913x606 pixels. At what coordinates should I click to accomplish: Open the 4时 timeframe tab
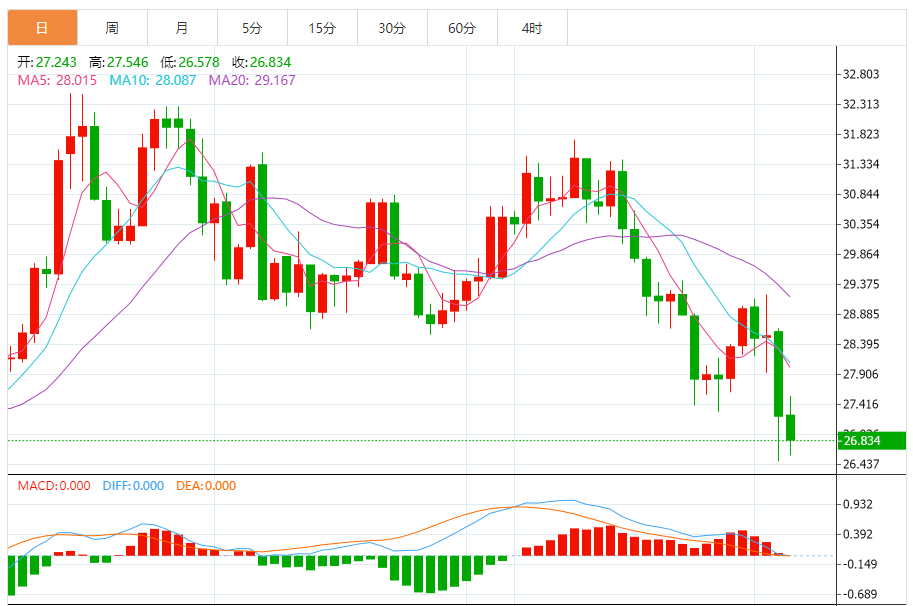coord(532,27)
